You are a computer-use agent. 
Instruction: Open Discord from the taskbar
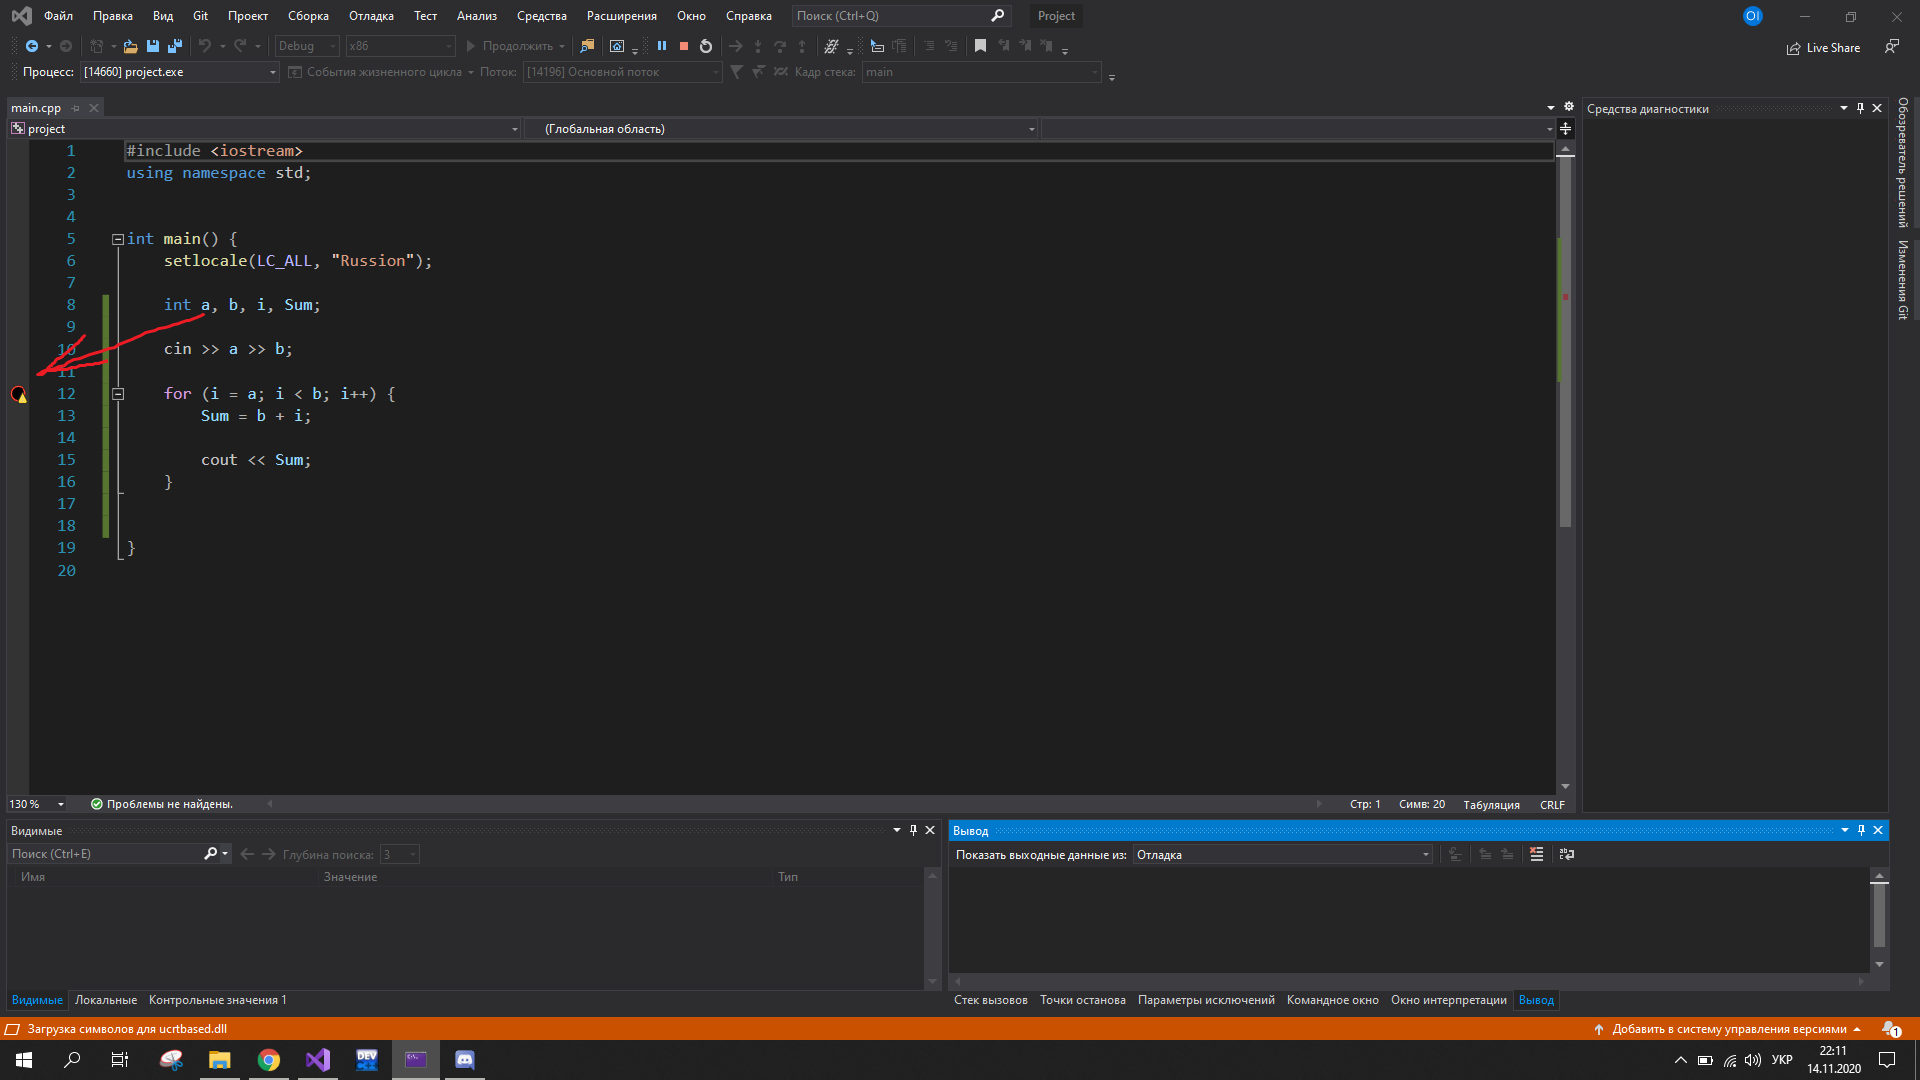465,1060
